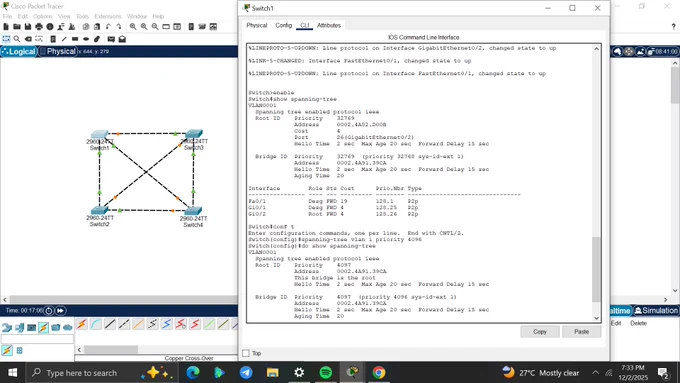Screen dimensions: 680x383
Task: Click the Copy button in CLI
Action: click(x=539, y=332)
